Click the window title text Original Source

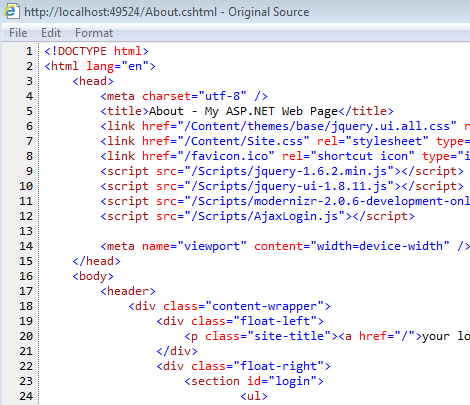269,12
